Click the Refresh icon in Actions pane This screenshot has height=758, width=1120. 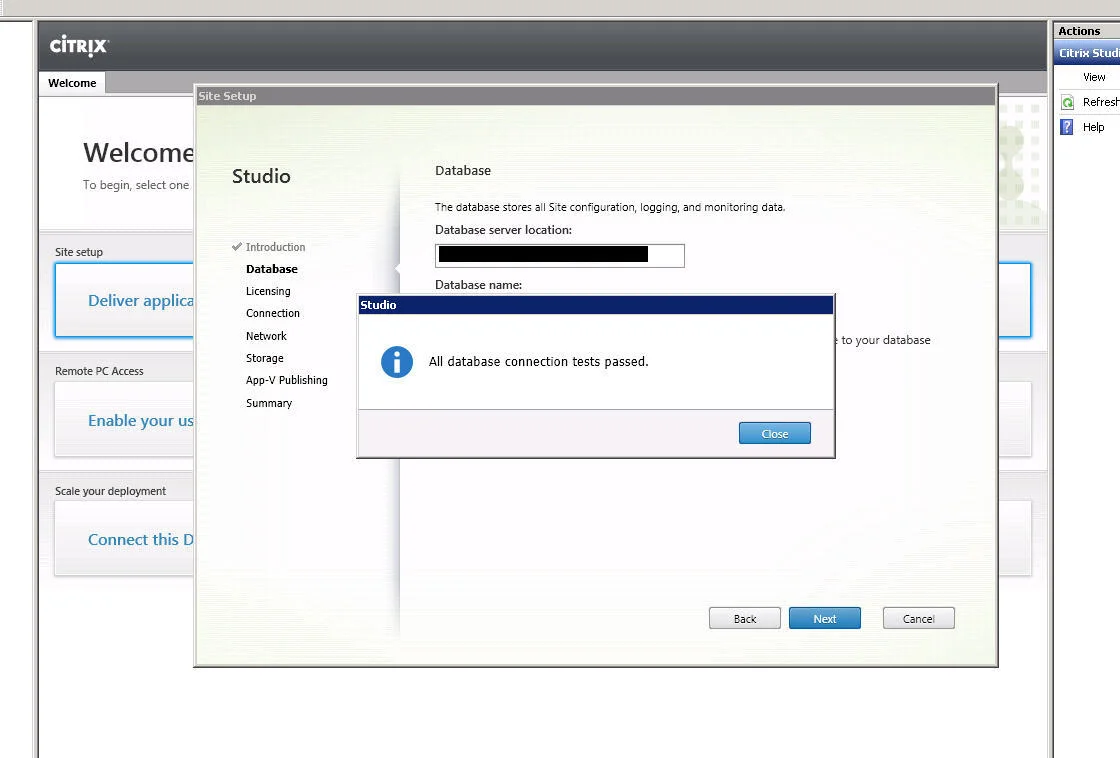(x=1067, y=102)
